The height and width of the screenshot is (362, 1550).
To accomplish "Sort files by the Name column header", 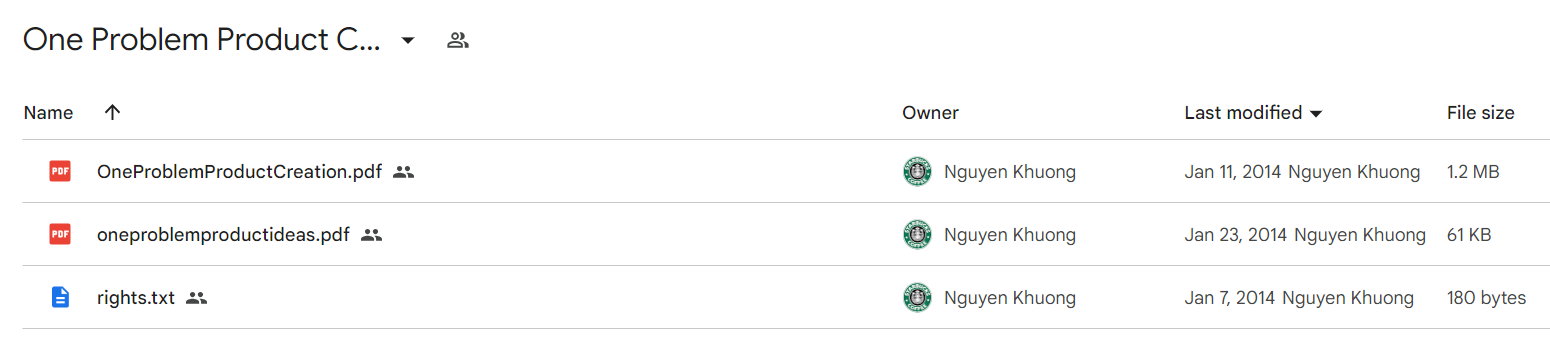I will [48, 113].
